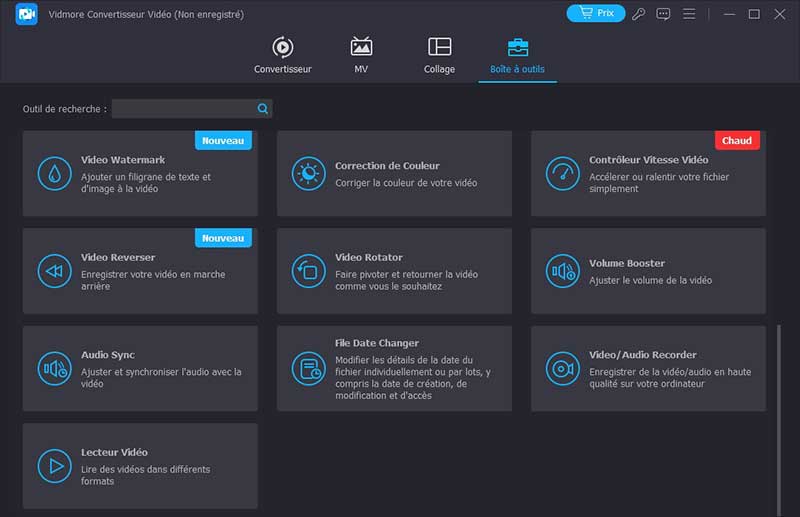Image resolution: width=800 pixels, height=517 pixels.
Task: Open the Lecteur Vidéo play icon
Action: pos(54,466)
